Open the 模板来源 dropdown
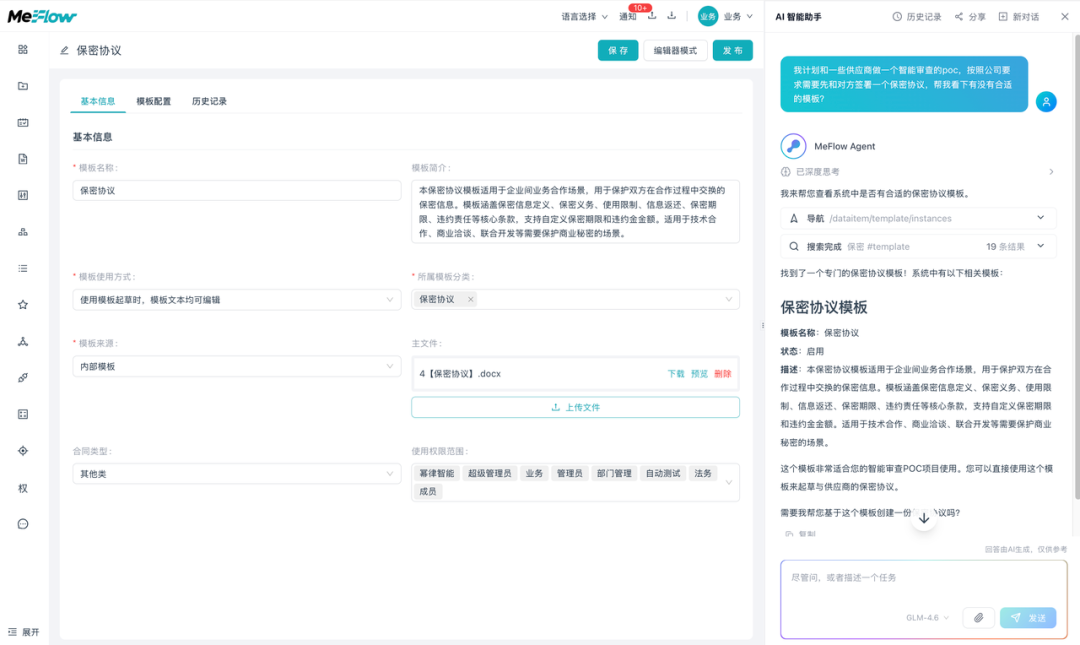Image resolution: width=1080 pixels, height=645 pixels. (x=237, y=367)
